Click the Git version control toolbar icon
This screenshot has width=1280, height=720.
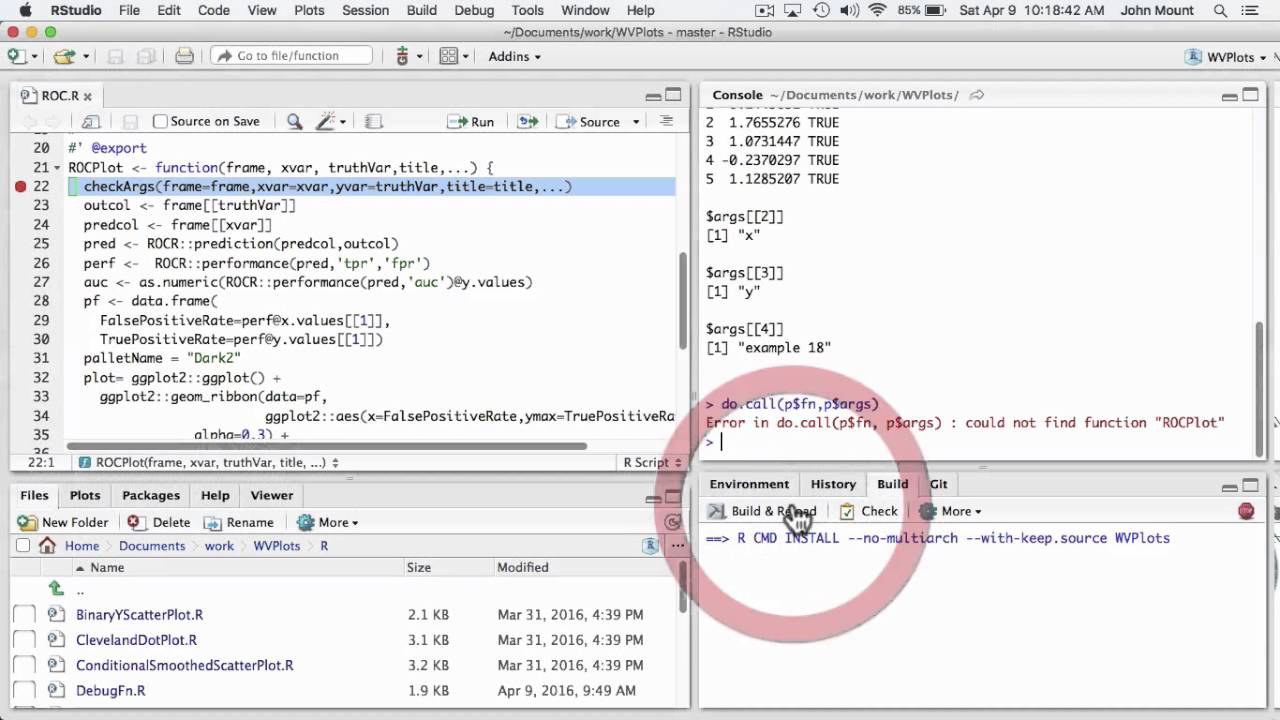coord(402,56)
